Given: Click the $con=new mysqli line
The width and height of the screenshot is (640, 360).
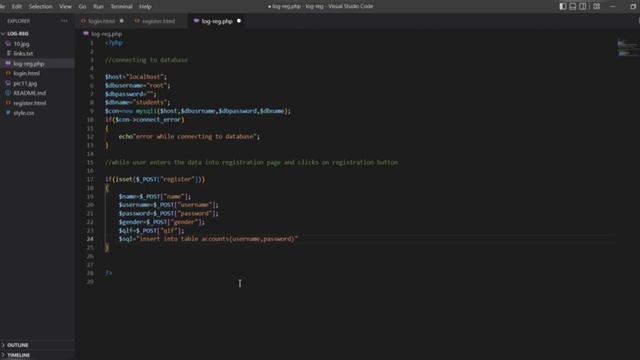Looking at the screenshot, I should pos(198,111).
